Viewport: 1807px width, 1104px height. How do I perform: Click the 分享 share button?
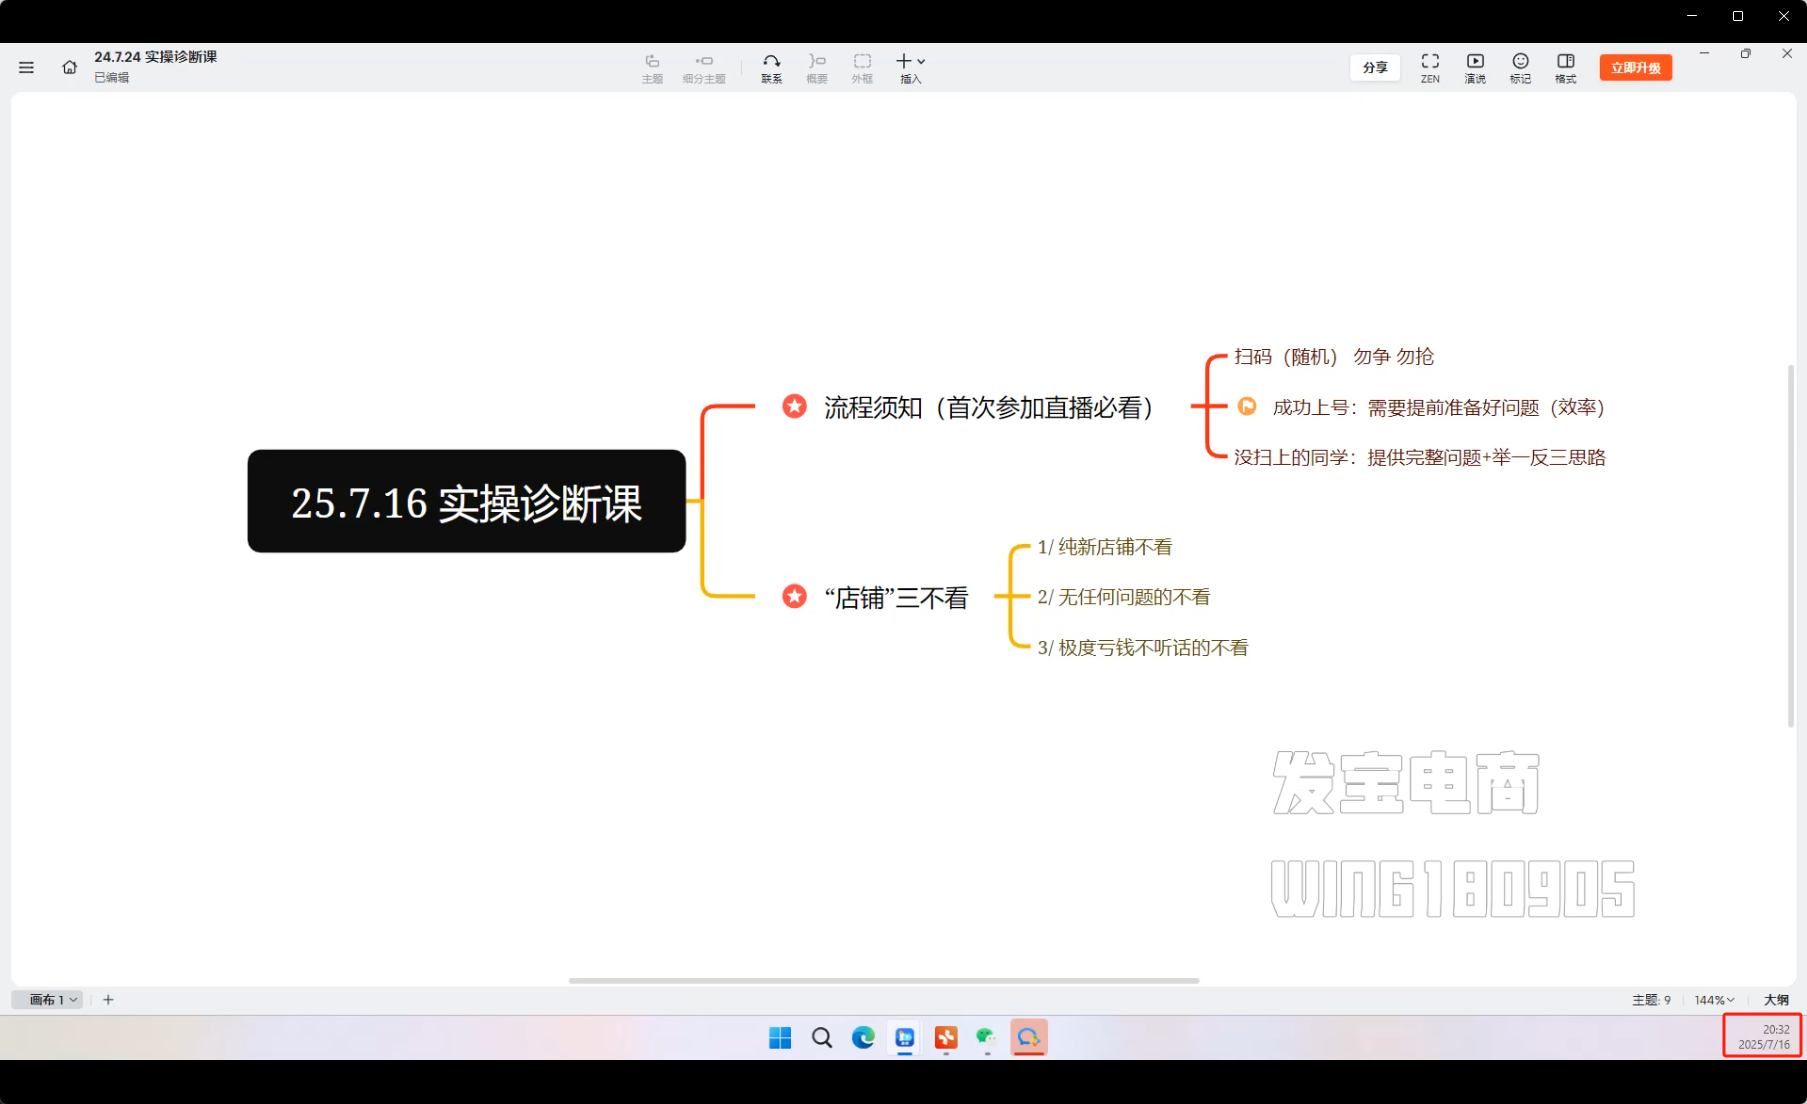pyautogui.click(x=1375, y=68)
